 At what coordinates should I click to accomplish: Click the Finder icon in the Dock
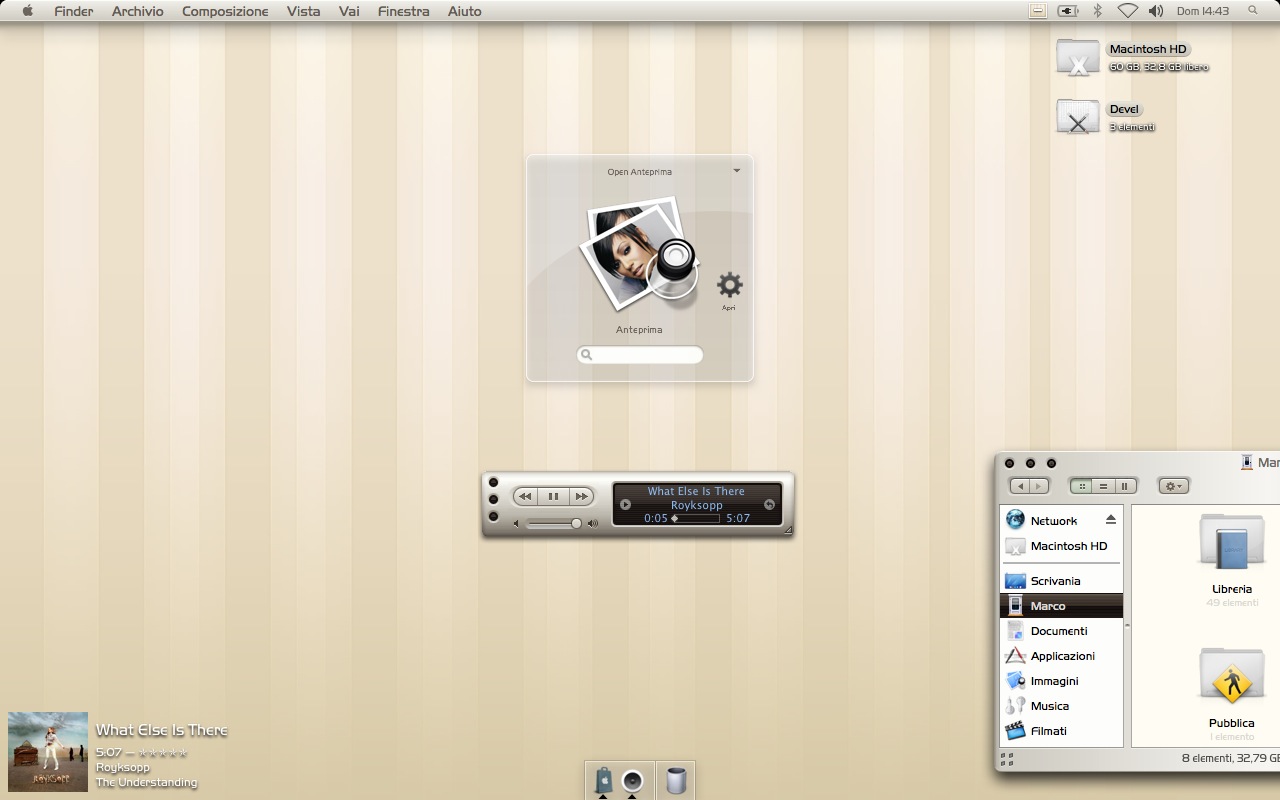[x=603, y=780]
